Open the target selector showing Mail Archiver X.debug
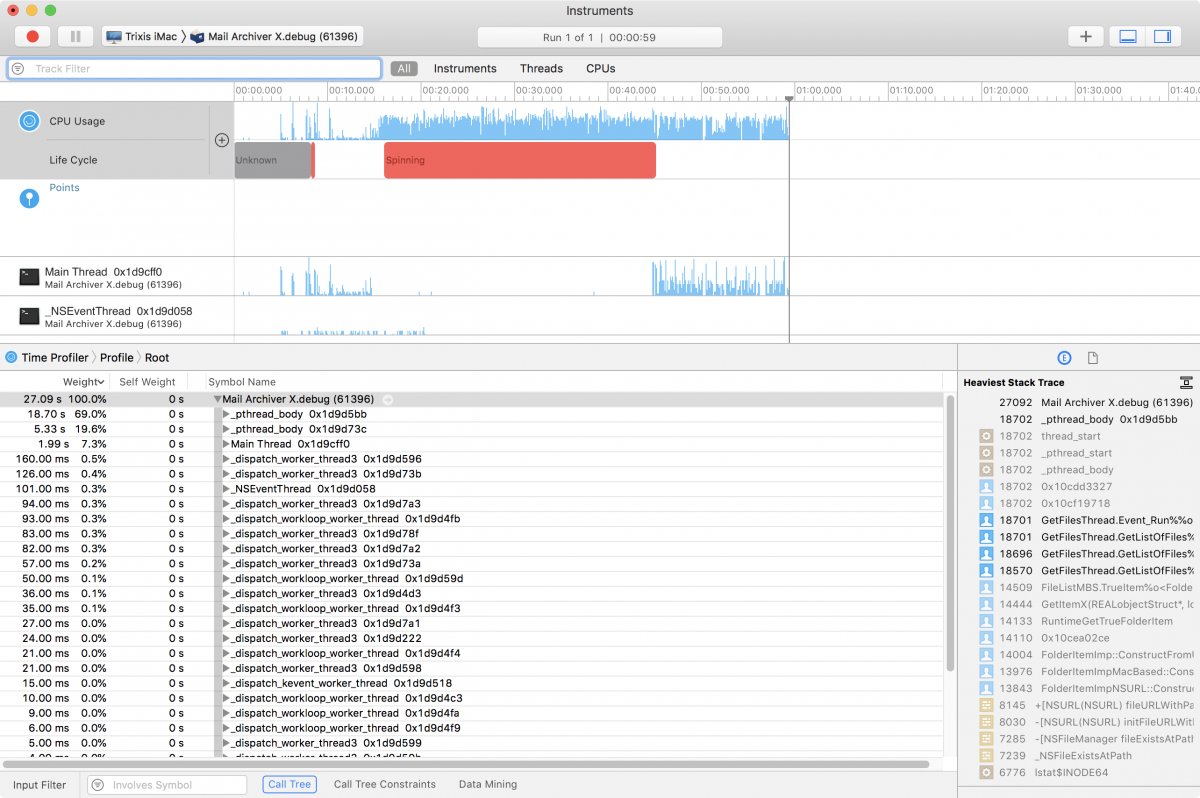Image resolution: width=1200 pixels, height=798 pixels. pos(233,37)
